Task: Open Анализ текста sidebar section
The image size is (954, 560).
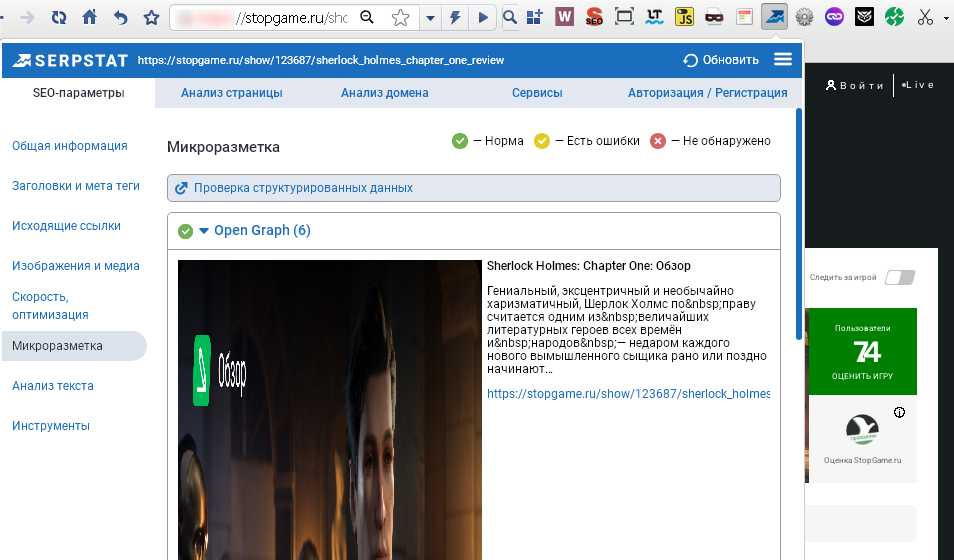Action: click(x=52, y=385)
